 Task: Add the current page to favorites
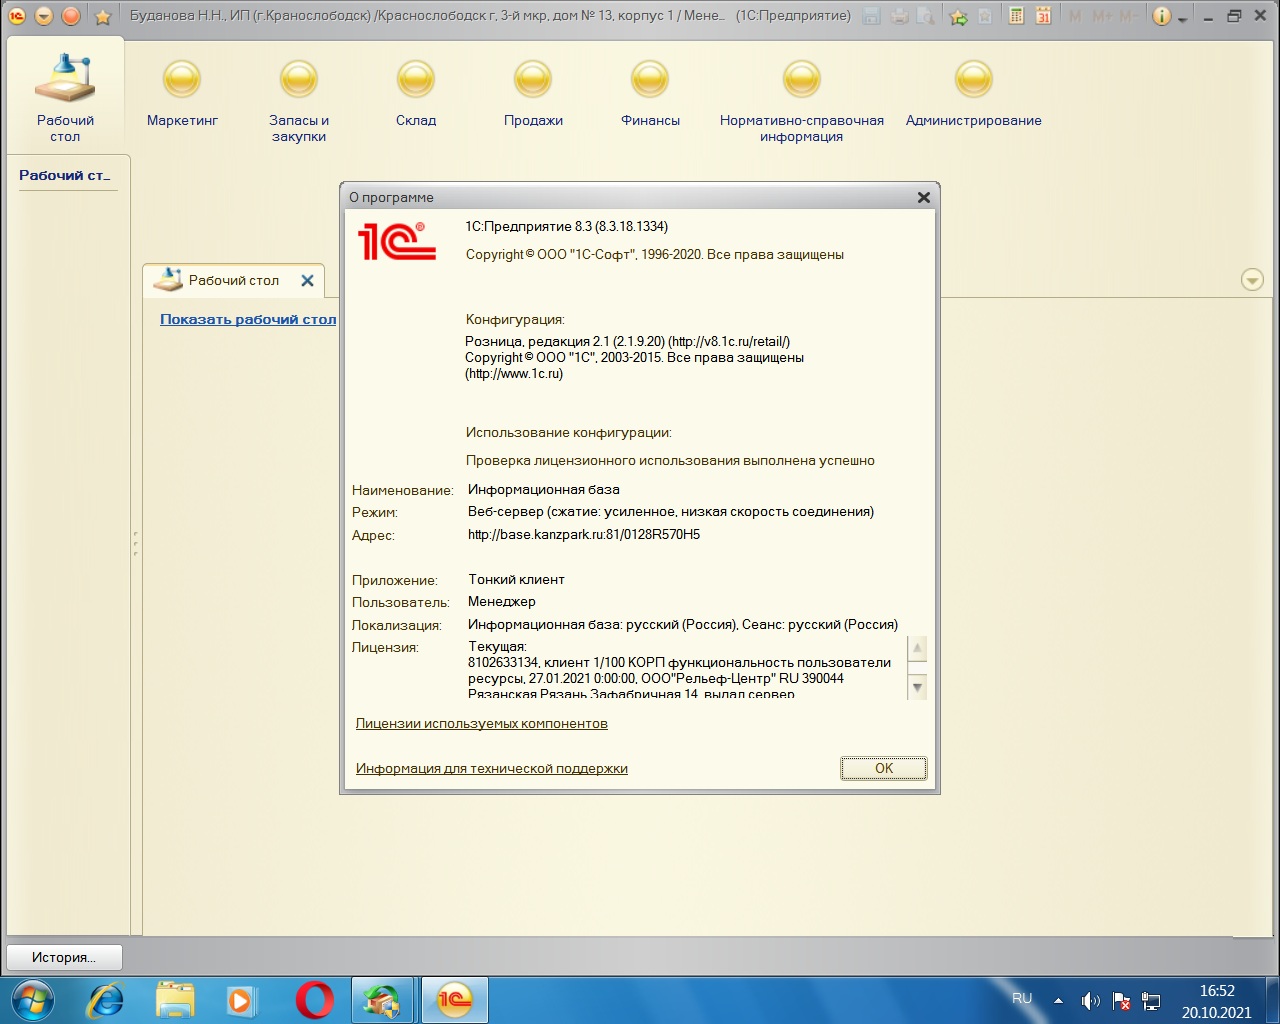pyautogui.click(x=958, y=16)
